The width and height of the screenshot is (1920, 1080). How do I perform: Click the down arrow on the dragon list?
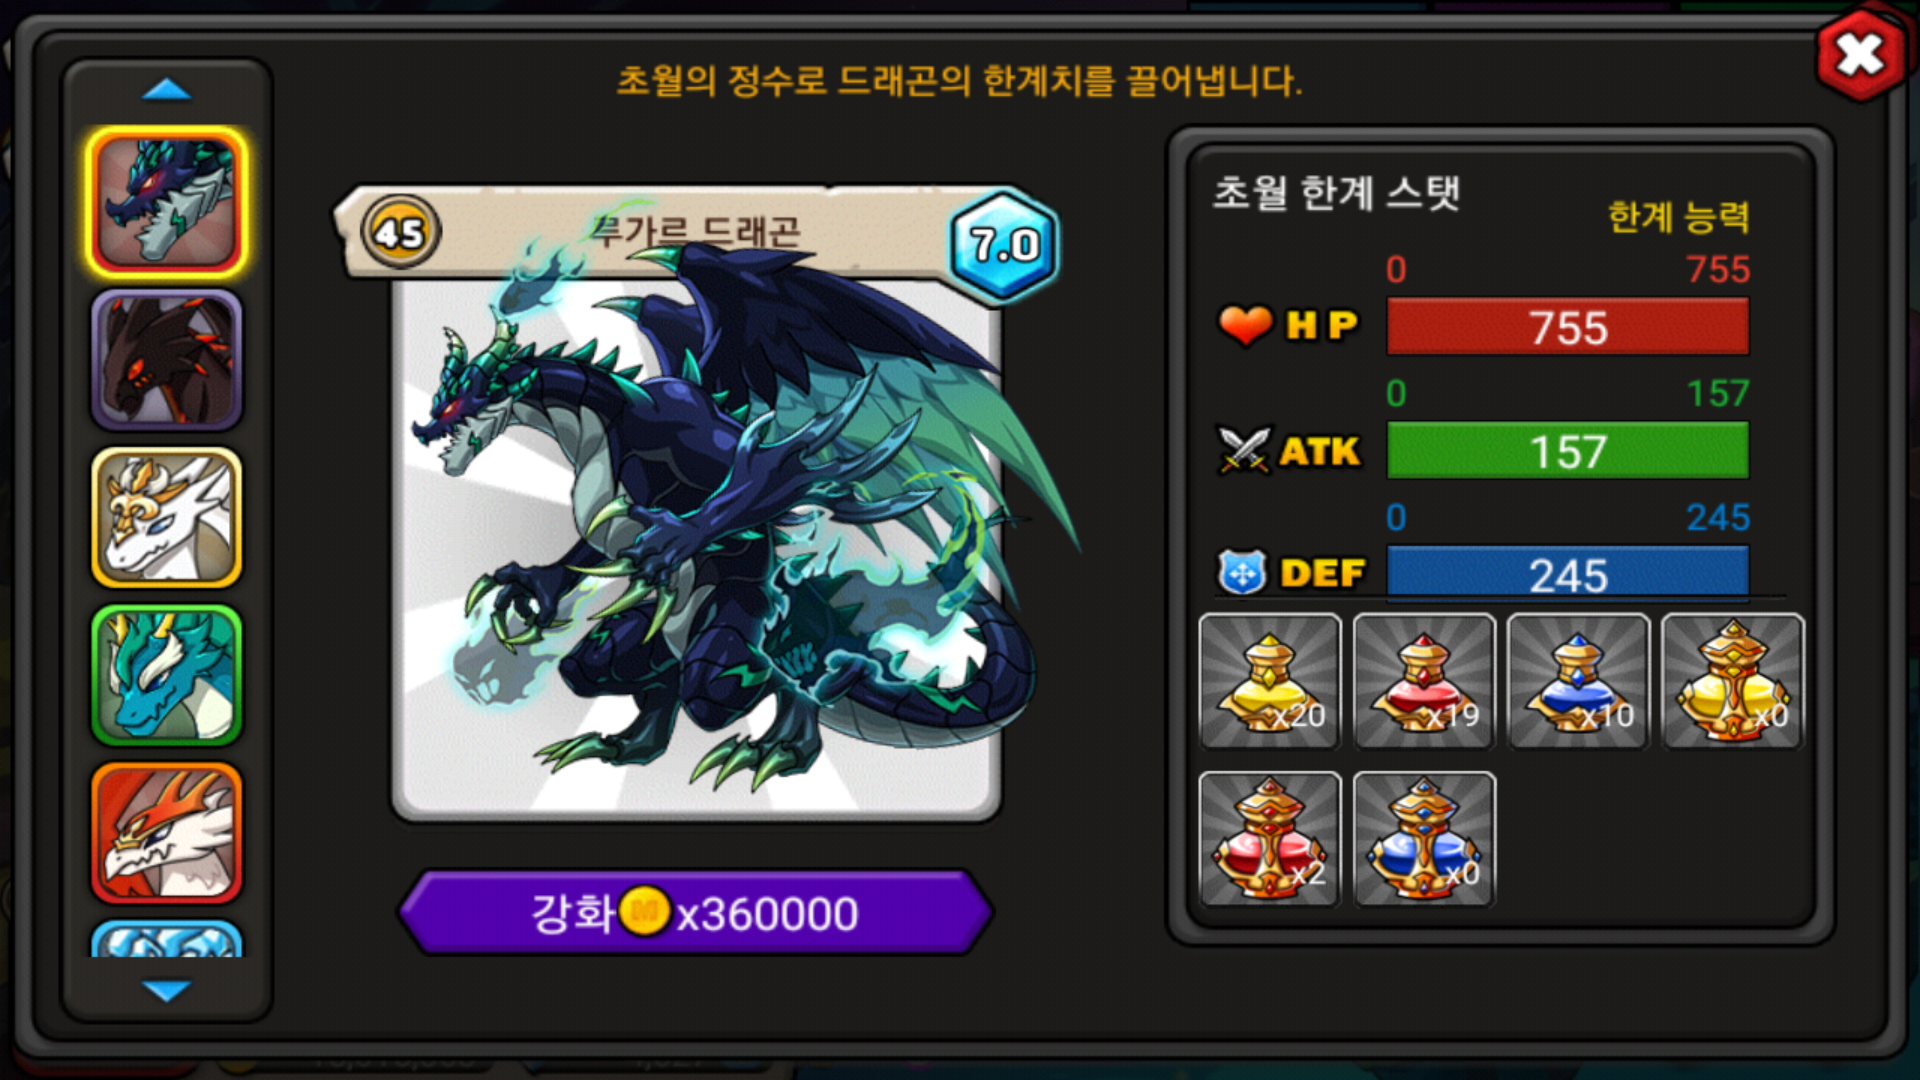coord(166,990)
